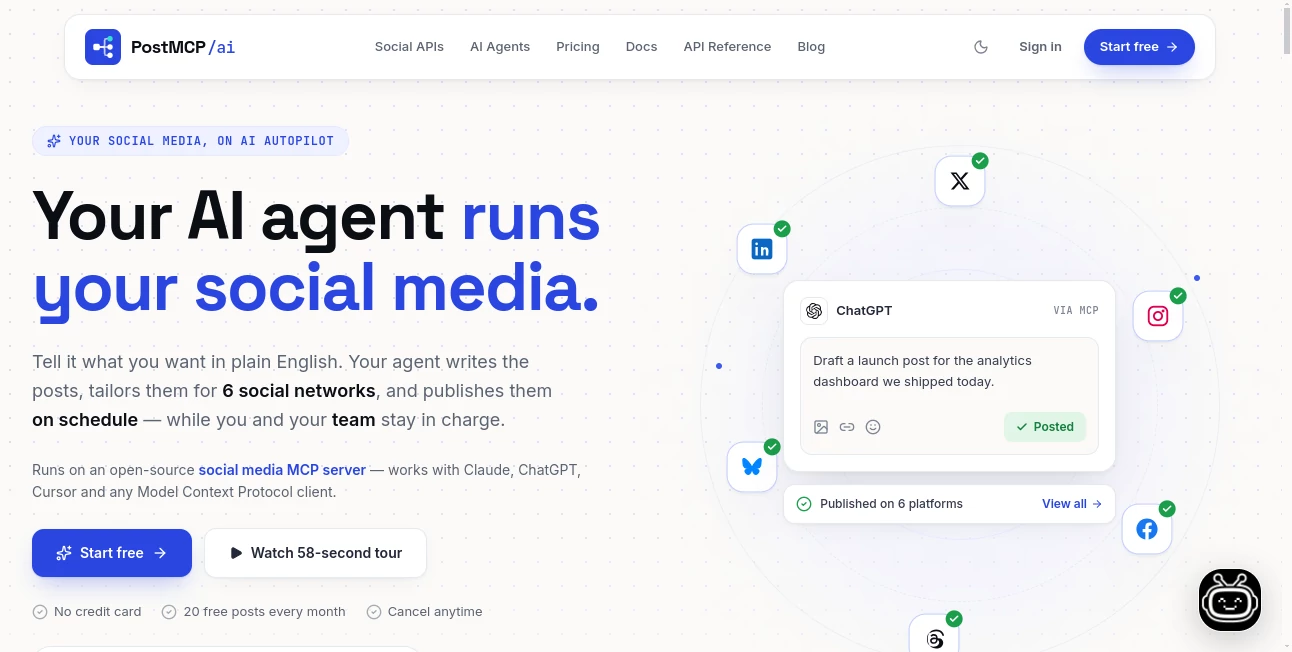Click the Bluesky butterfly icon

pos(752,467)
